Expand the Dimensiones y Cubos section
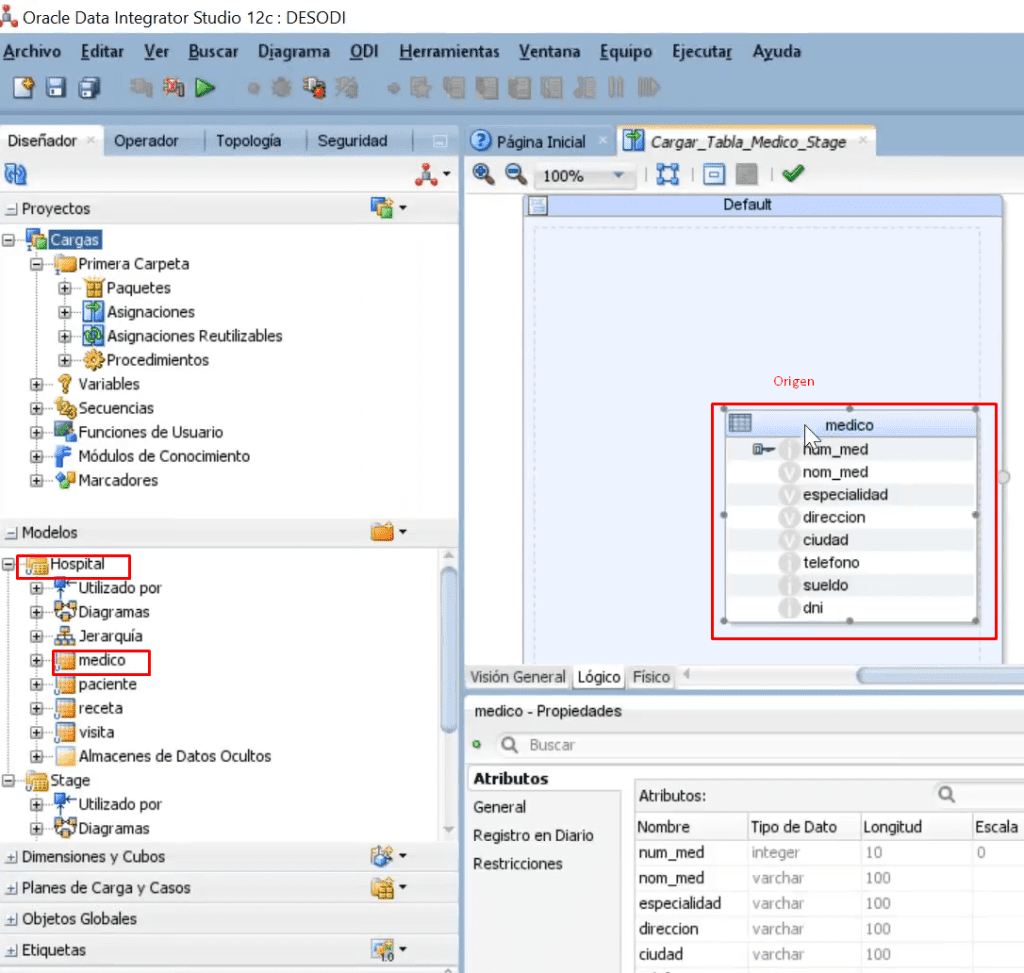This screenshot has width=1024, height=973. pyautogui.click(x=11, y=857)
